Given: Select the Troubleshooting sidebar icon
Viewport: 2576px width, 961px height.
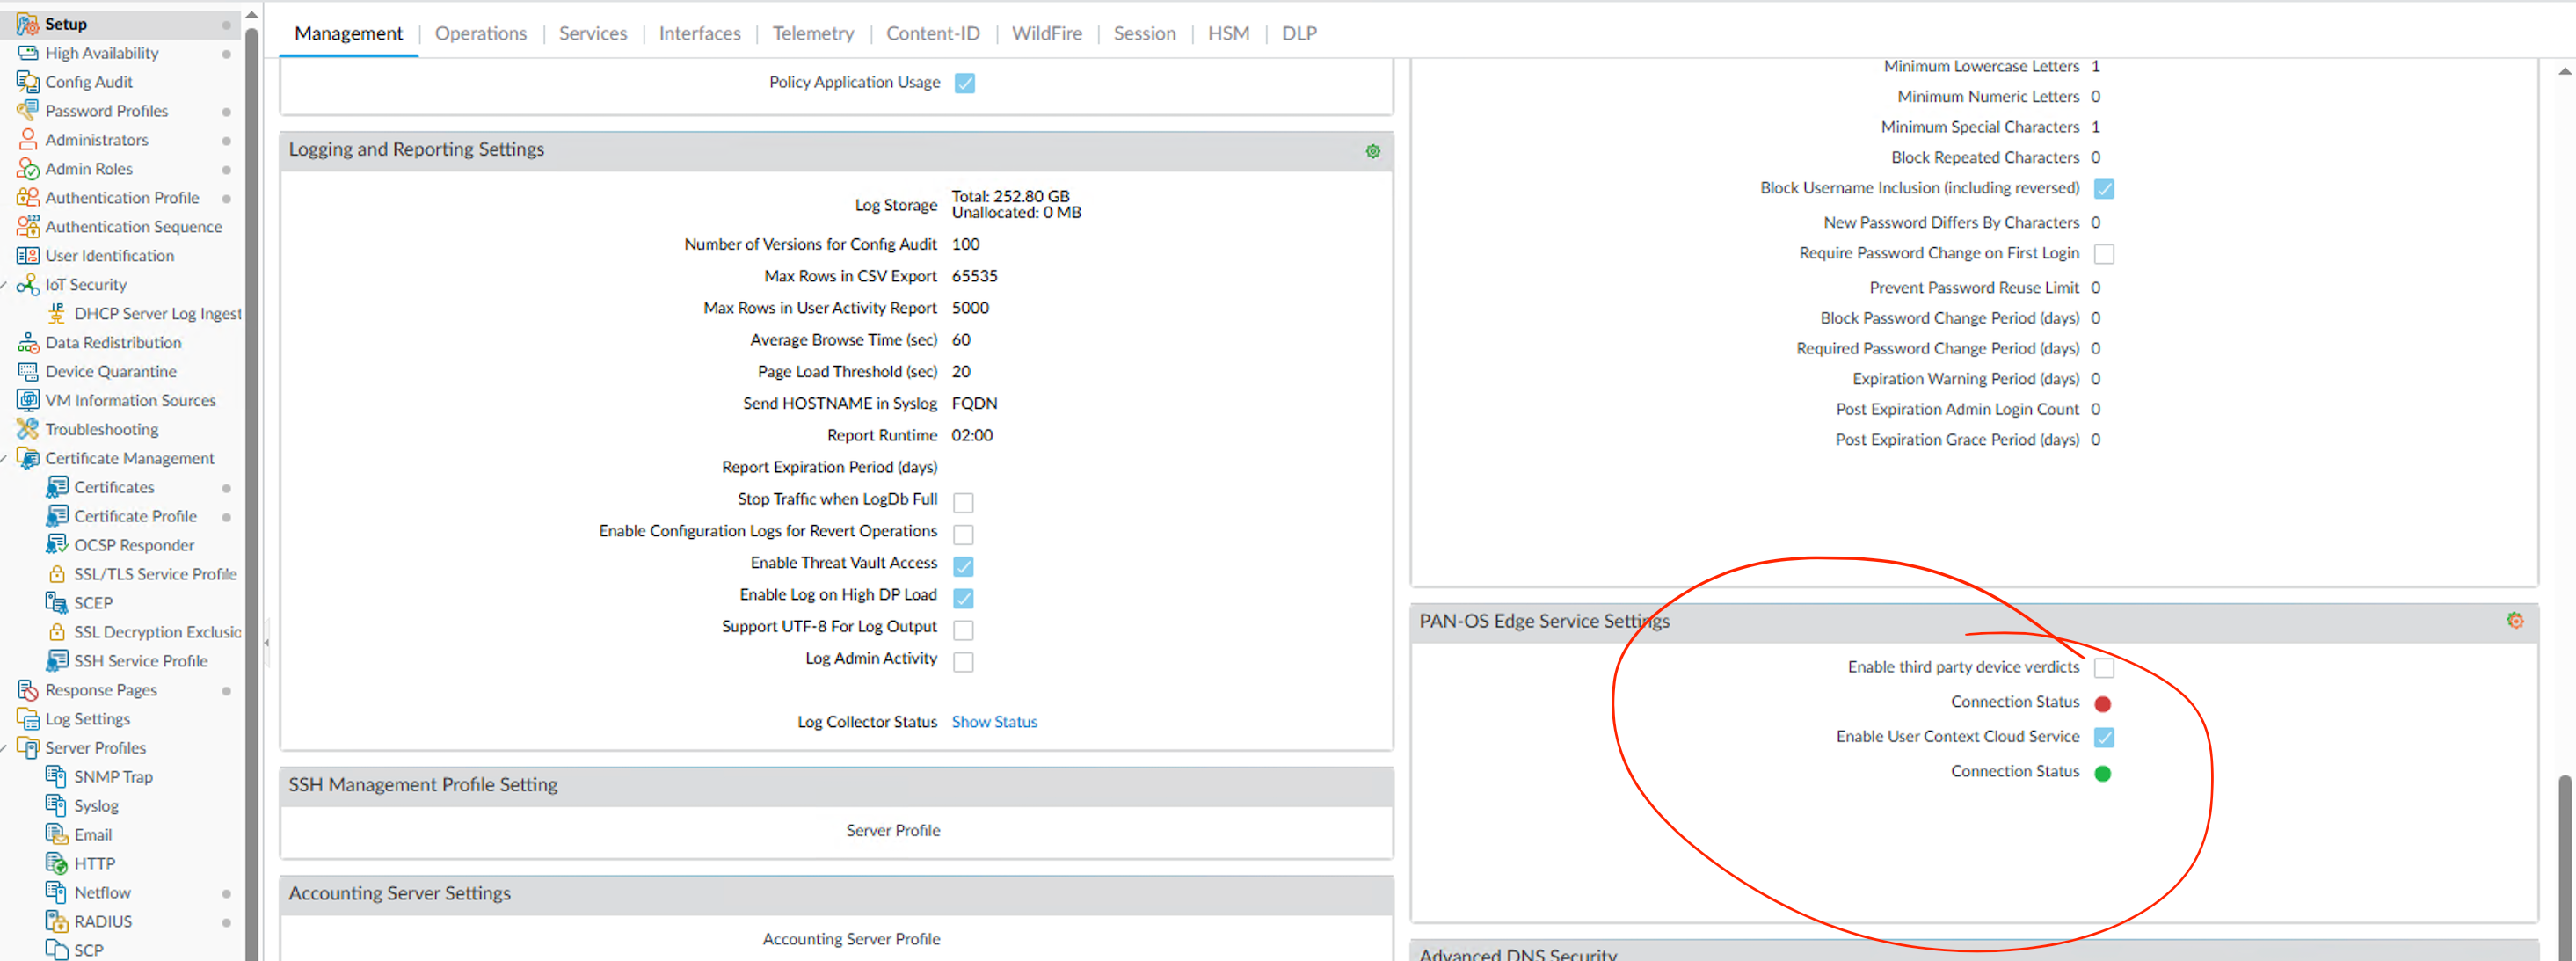Looking at the screenshot, I should 28,428.
